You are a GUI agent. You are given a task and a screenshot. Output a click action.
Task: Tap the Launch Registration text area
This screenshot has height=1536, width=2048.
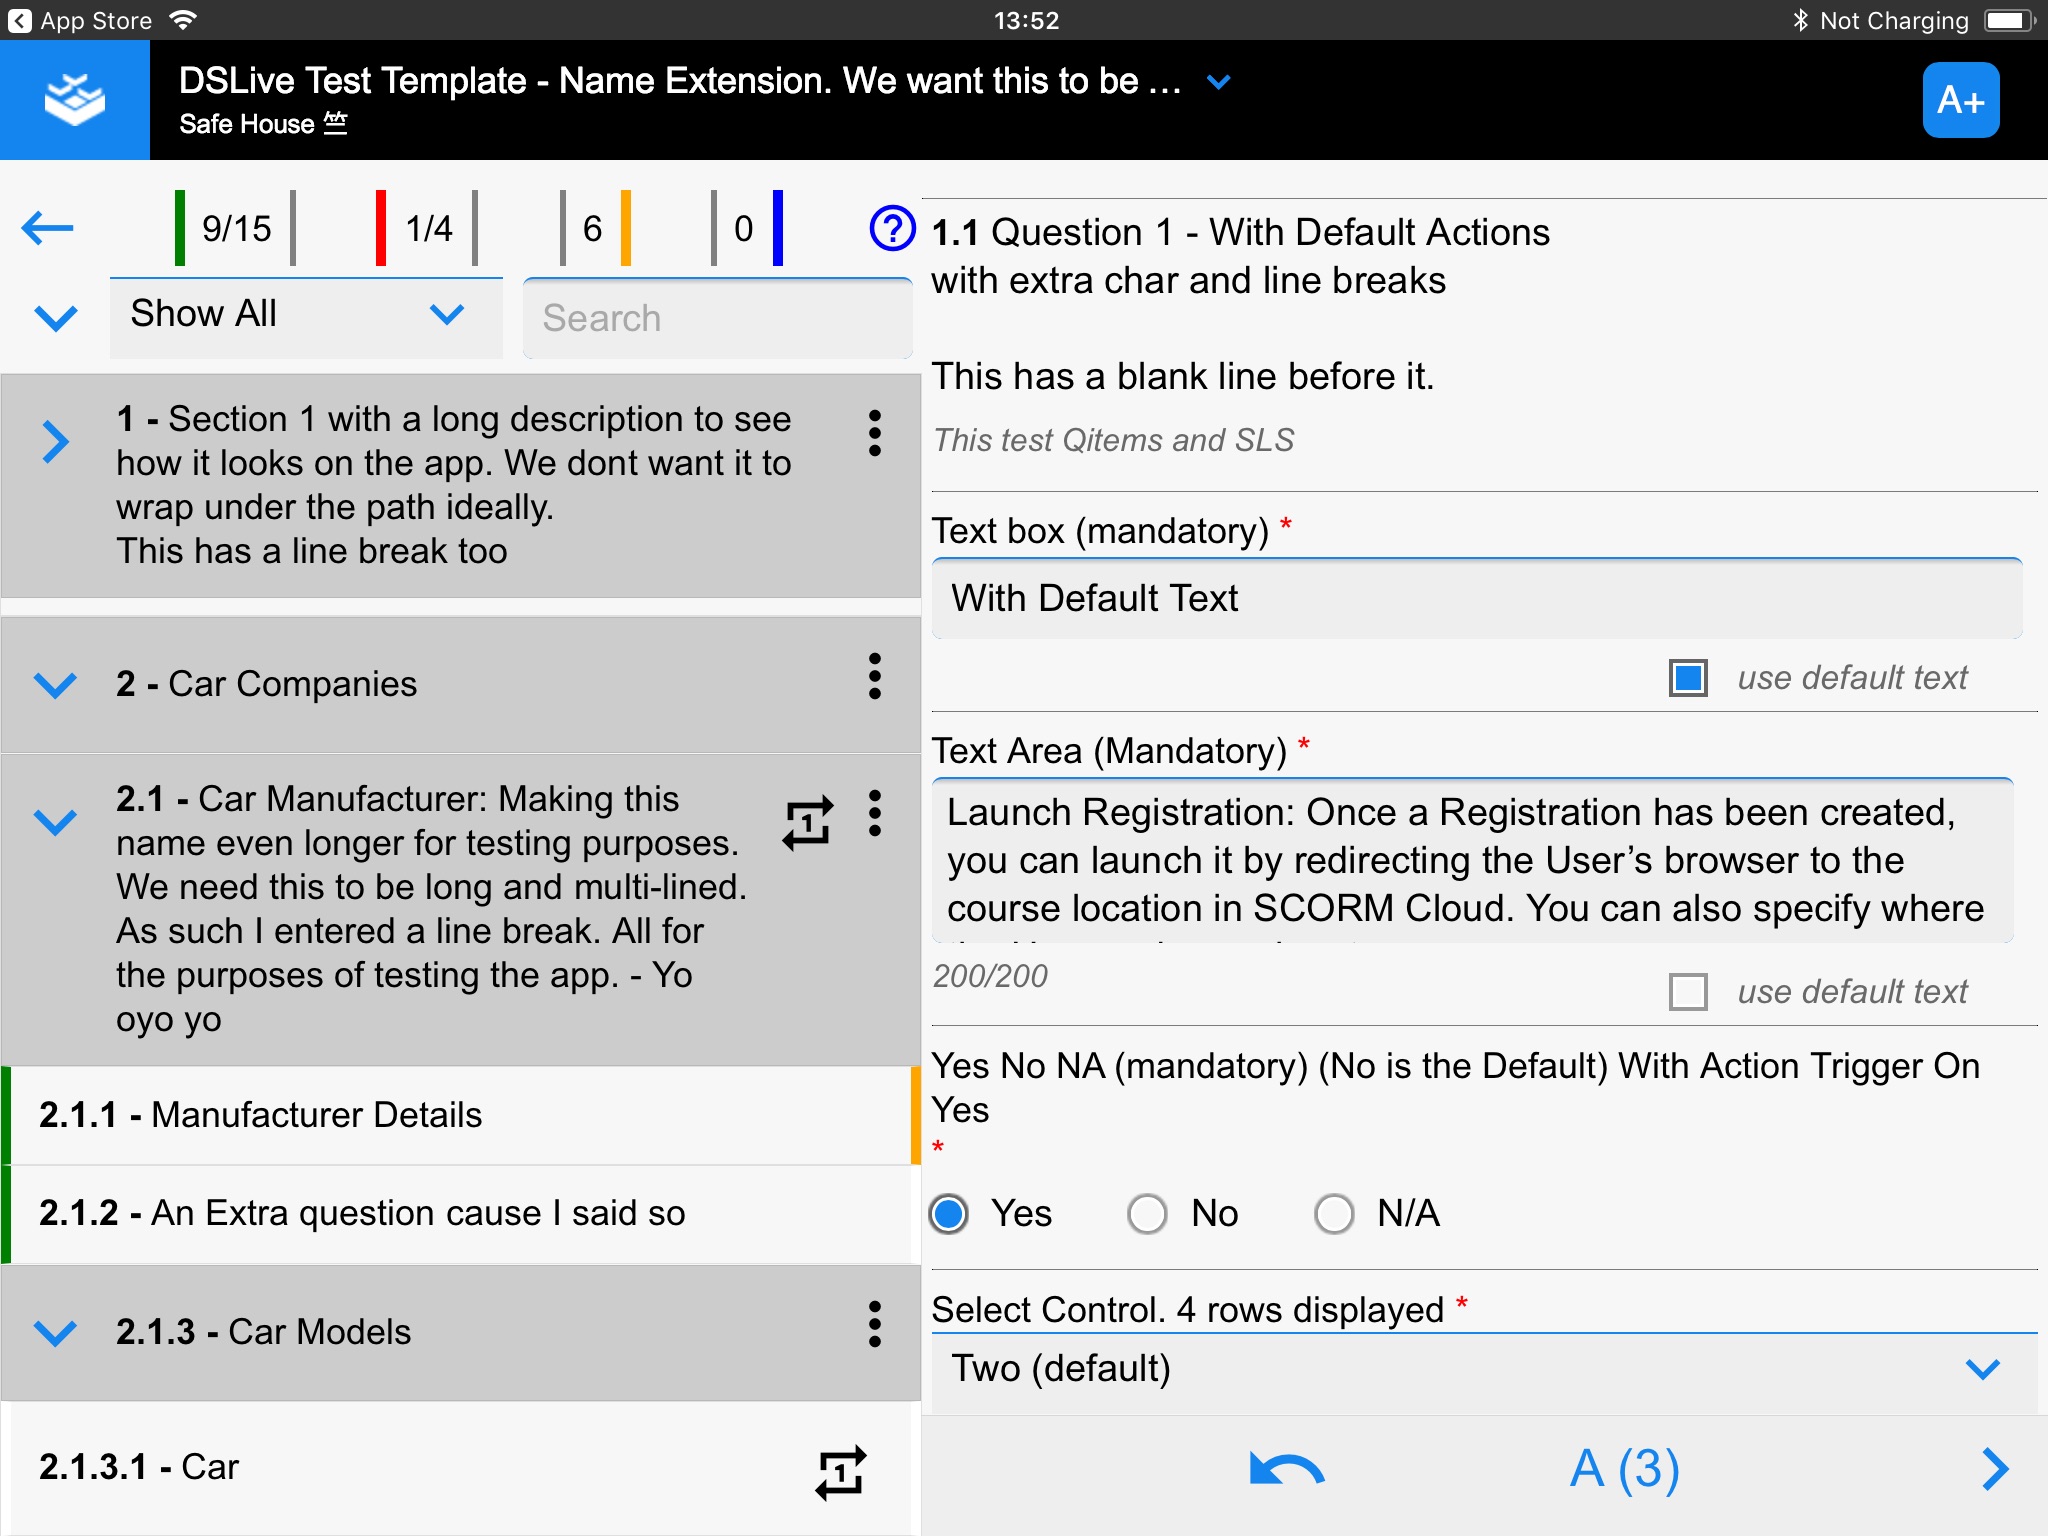pyautogui.click(x=1472, y=860)
